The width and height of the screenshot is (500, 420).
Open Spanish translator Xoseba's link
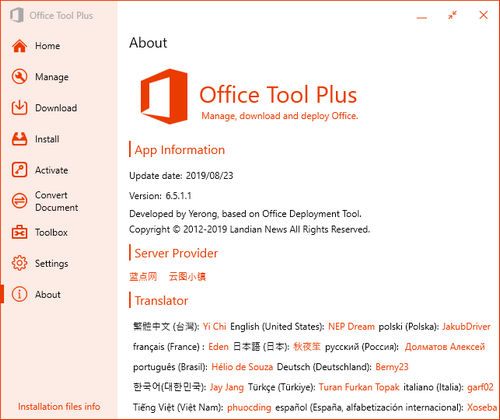pyautogui.click(x=482, y=407)
